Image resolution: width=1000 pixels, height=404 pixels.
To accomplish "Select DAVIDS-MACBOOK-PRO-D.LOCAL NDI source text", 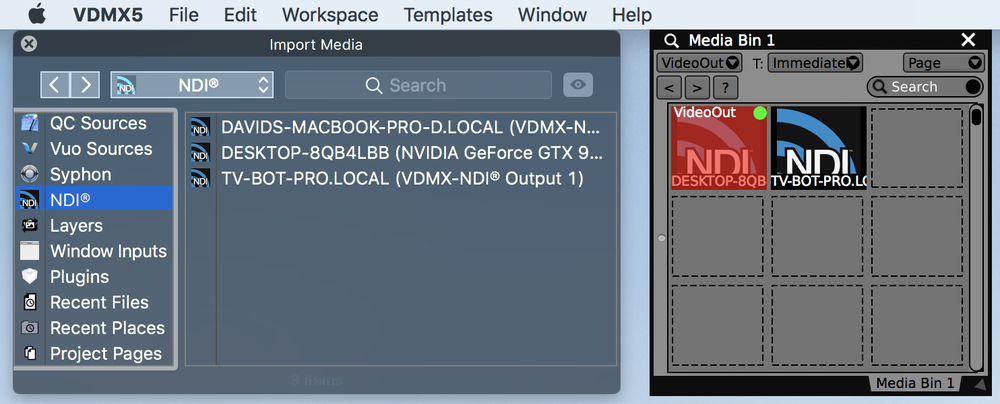I will 411,127.
